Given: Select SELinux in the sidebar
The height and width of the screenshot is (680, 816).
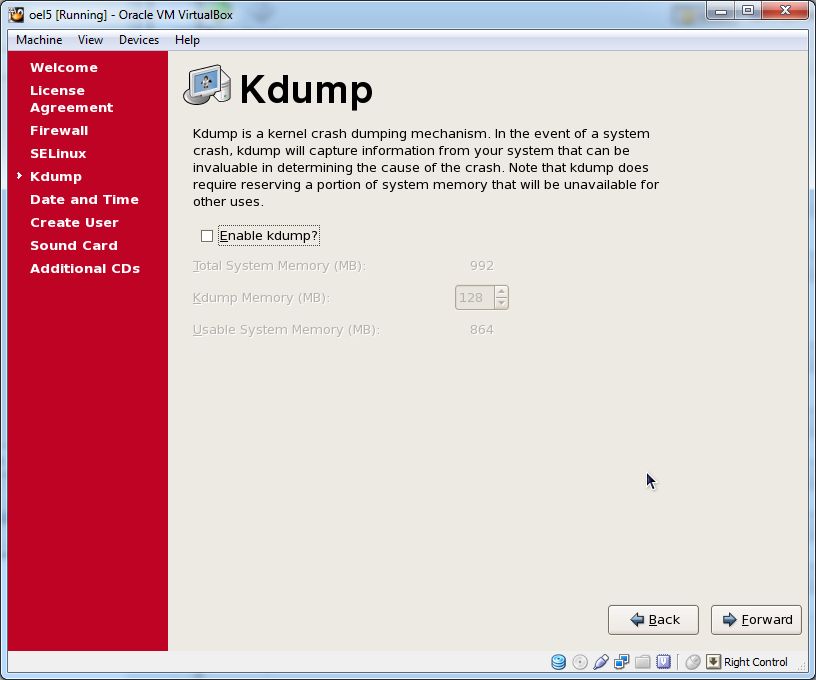Looking at the screenshot, I should click(x=58, y=153).
